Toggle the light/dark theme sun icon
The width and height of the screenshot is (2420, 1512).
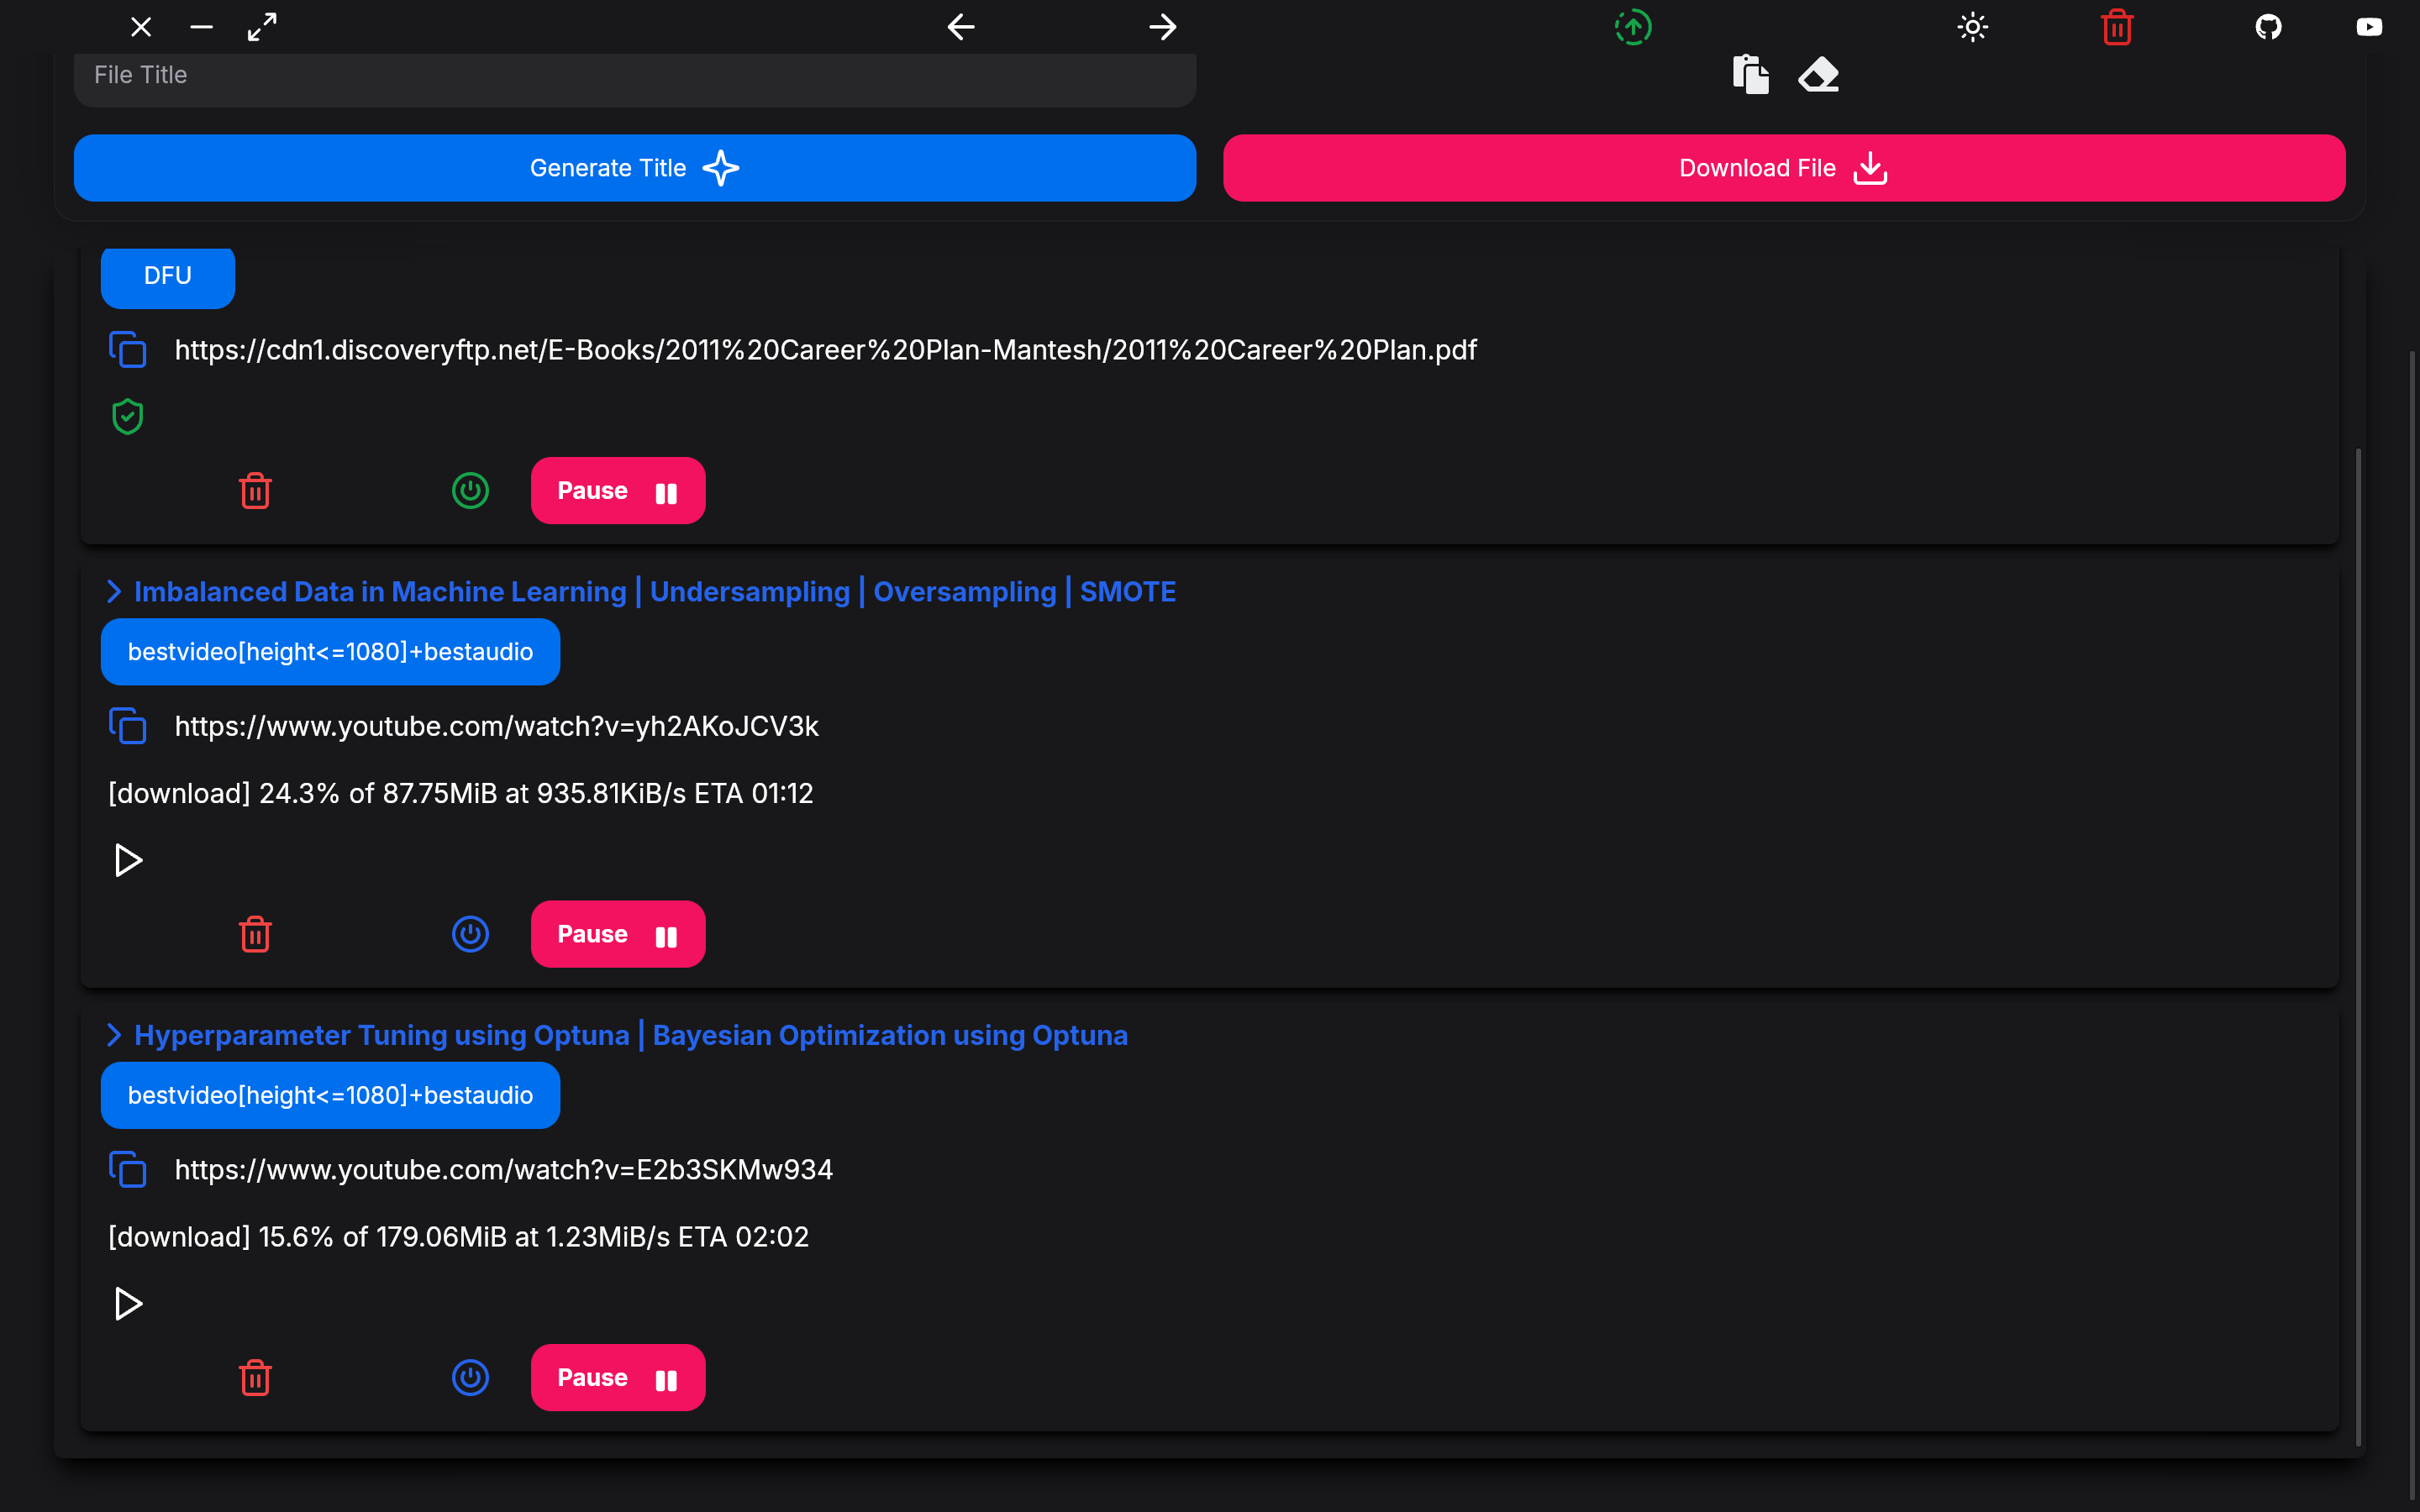1972,27
